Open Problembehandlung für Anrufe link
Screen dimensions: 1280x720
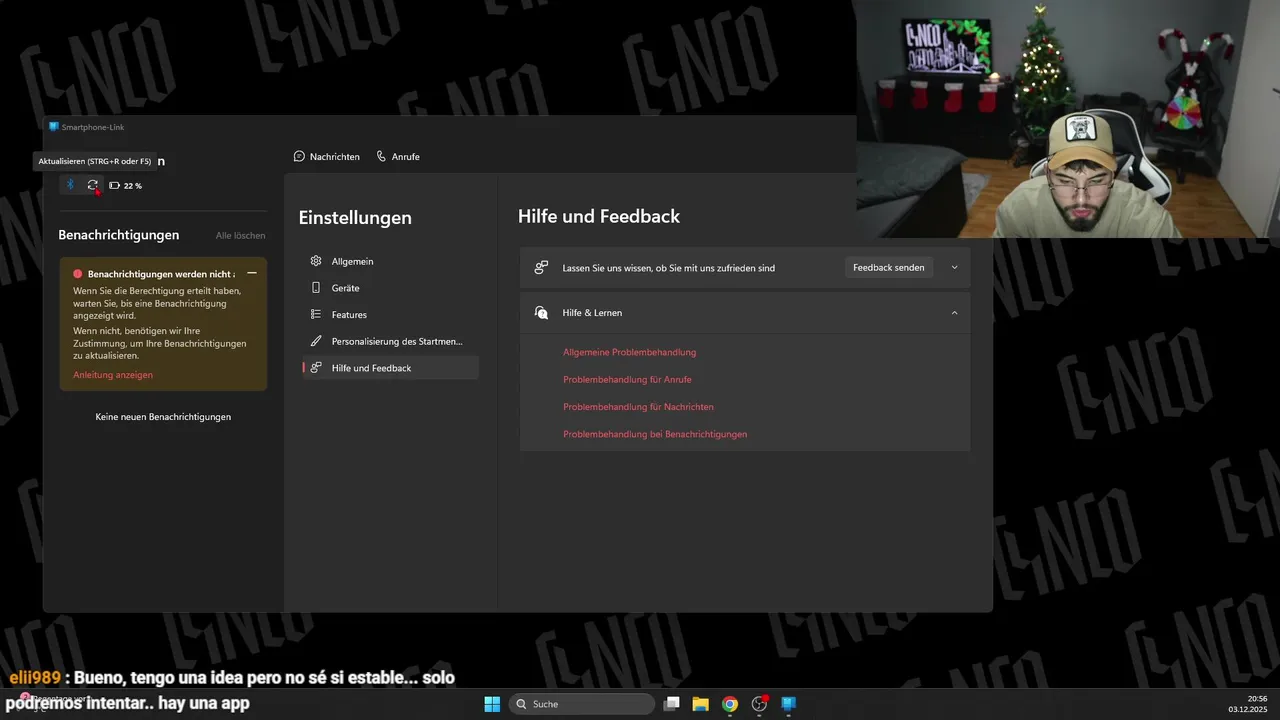(x=627, y=380)
